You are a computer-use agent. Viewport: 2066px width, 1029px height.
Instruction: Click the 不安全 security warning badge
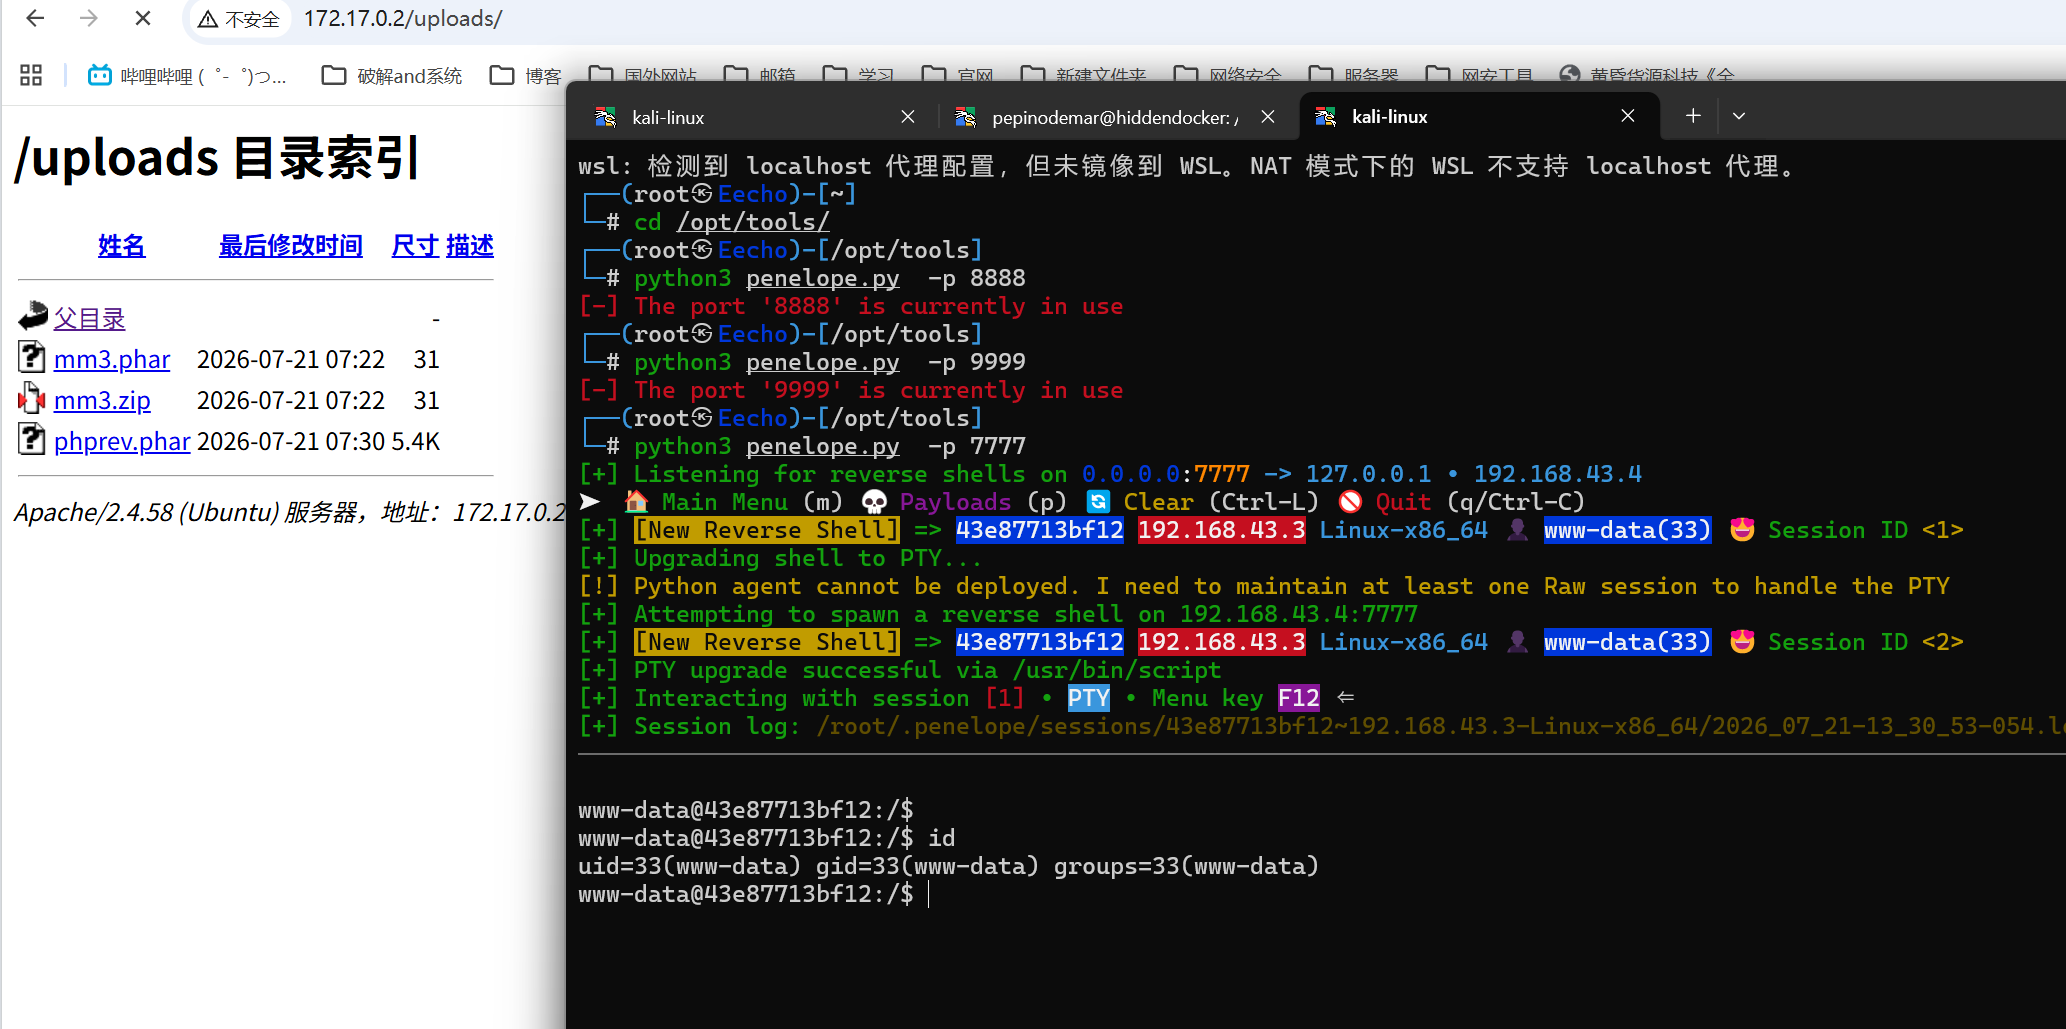[239, 19]
